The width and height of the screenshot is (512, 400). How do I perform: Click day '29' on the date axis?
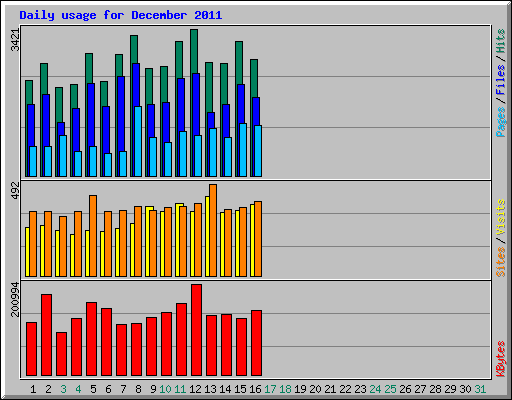[450, 389]
